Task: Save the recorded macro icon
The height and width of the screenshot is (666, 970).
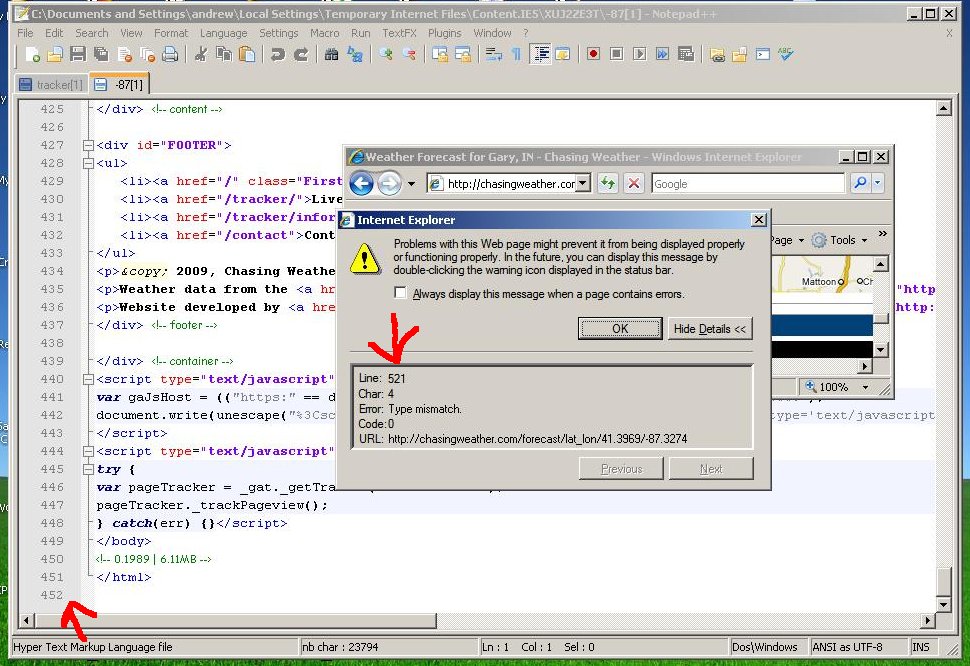Action: [685, 54]
